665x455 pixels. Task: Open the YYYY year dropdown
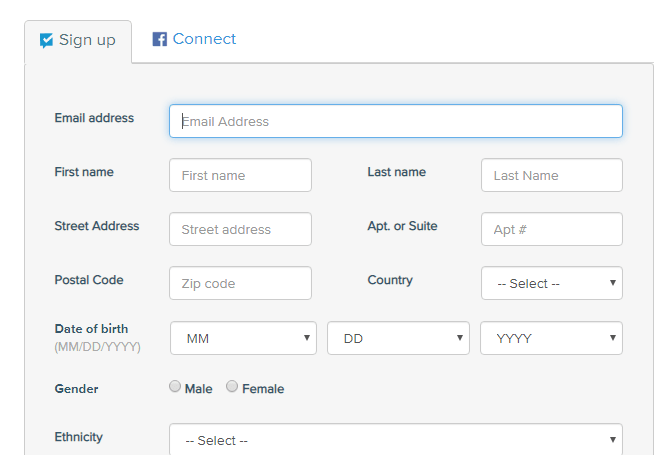tap(551, 338)
